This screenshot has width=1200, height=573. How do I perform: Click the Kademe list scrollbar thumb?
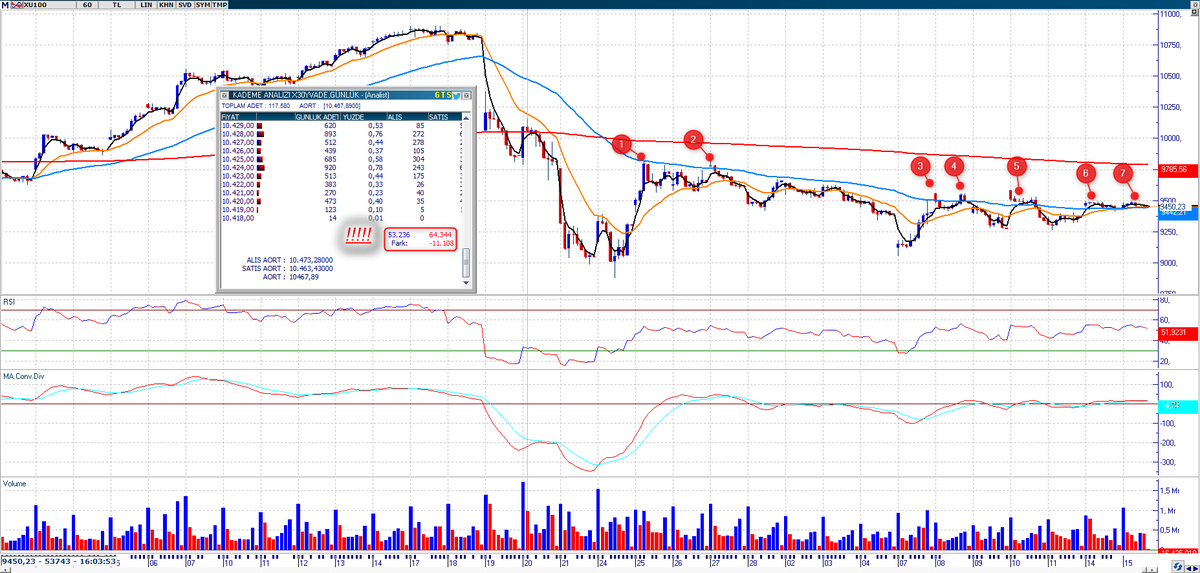coord(466,263)
